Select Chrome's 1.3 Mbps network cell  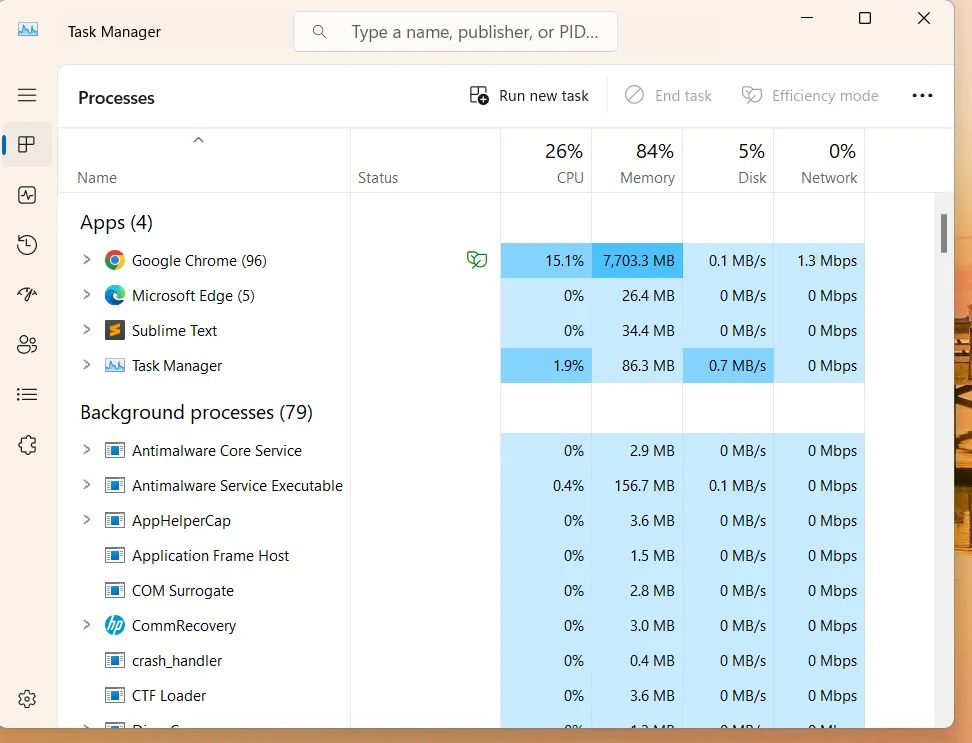(x=820, y=260)
